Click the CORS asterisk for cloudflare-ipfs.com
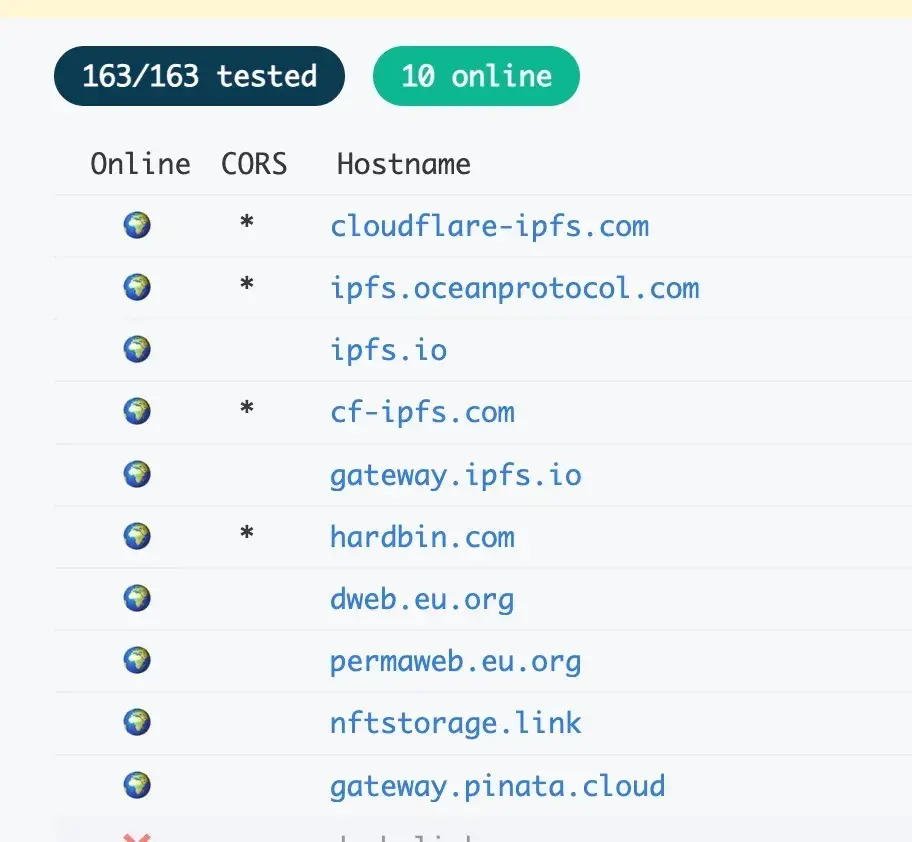Viewport: 912px width, 842px height. pos(247,222)
